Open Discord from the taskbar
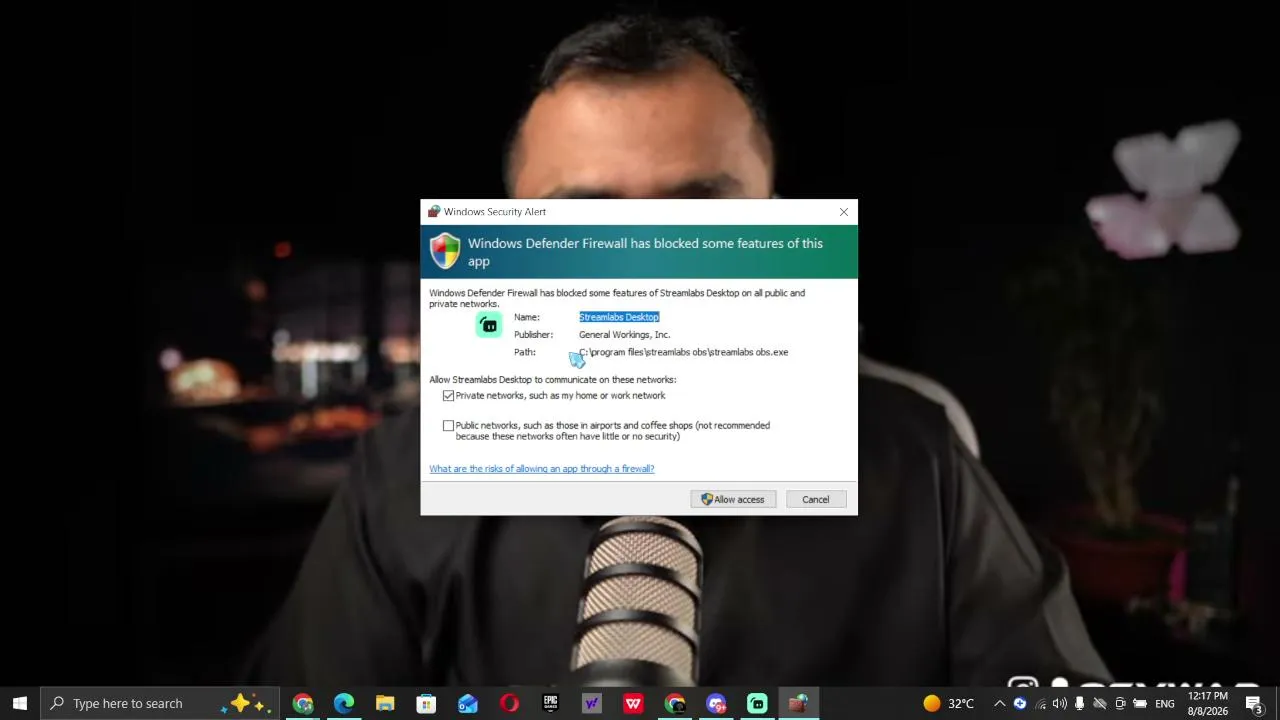 (x=716, y=703)
